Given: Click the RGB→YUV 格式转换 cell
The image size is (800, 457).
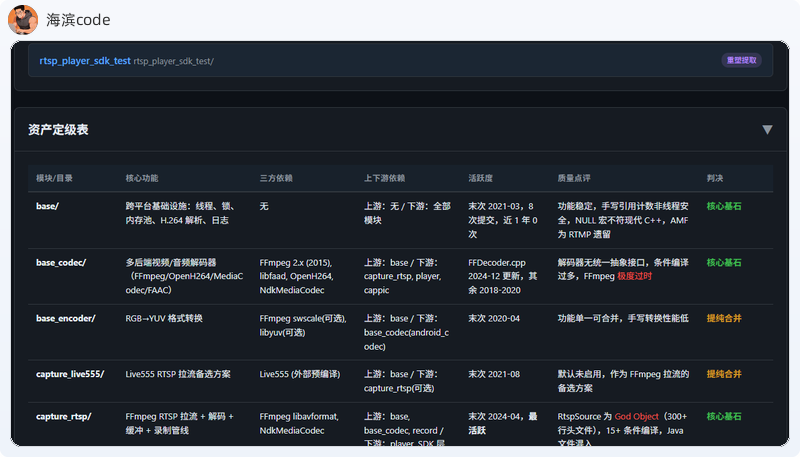Looking at the screenshot, I should tap(164, 318).
